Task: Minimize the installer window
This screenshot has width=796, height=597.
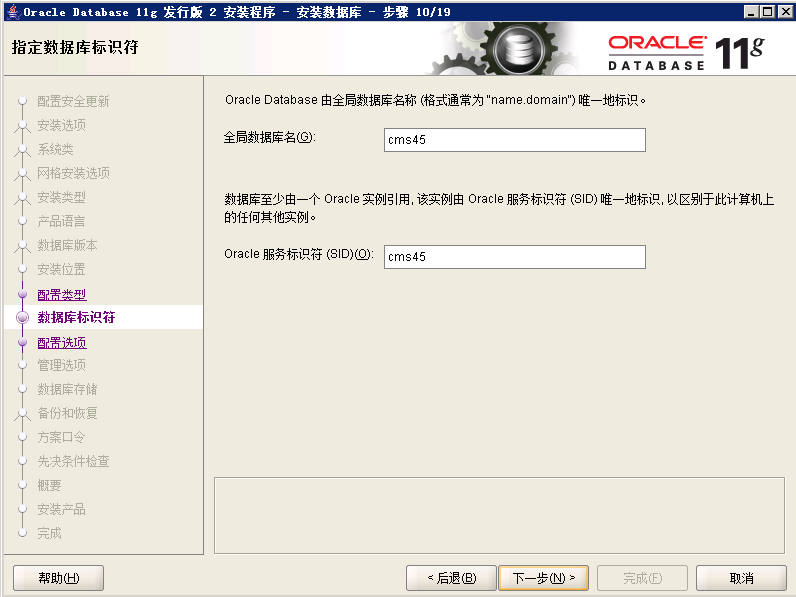Action: point(751,11)
